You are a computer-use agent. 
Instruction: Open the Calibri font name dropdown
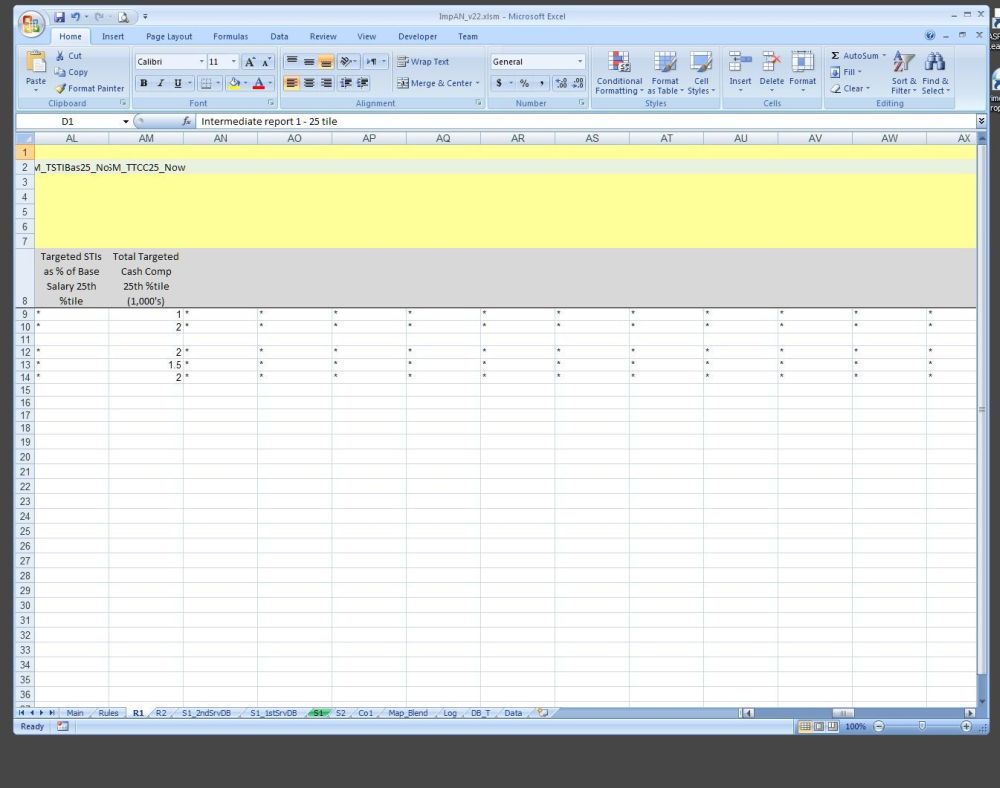tap(201, 62)
